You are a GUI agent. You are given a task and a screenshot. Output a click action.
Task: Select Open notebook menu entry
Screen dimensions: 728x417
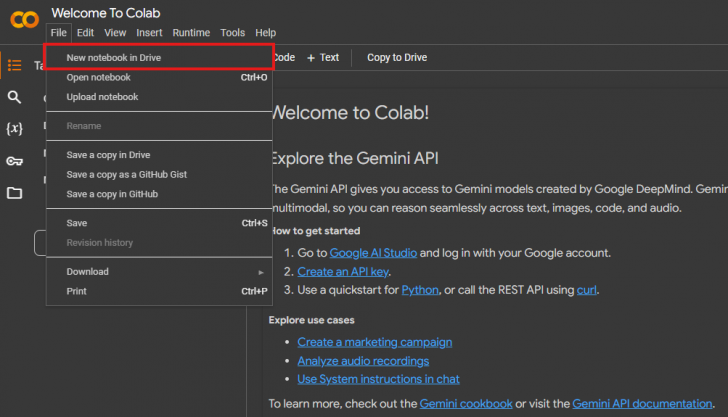(x=159, y=78)
